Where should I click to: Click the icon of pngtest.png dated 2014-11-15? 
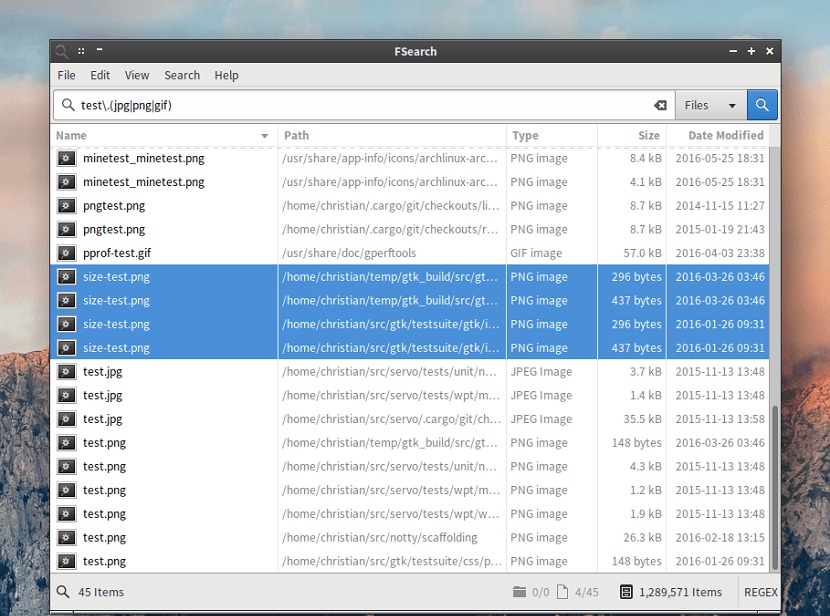click(x=66, y=205)
